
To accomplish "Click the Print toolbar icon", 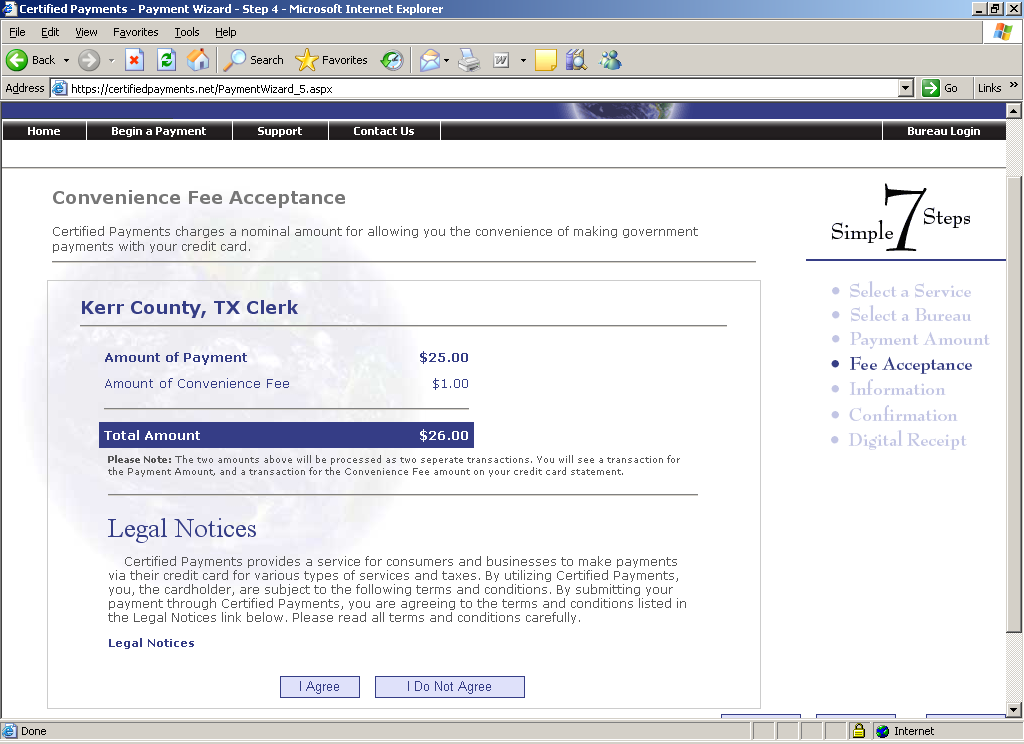I will (x=469, y=60).
